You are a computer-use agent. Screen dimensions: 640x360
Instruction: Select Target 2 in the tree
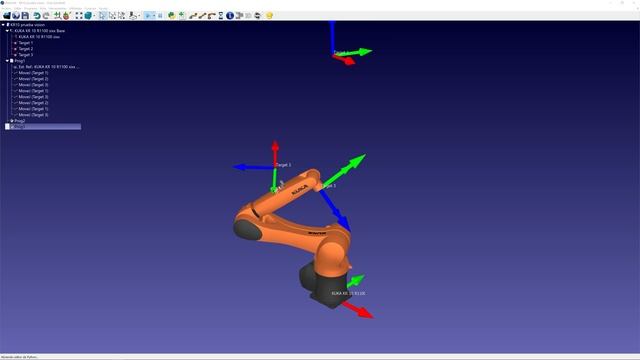point(26,49)
